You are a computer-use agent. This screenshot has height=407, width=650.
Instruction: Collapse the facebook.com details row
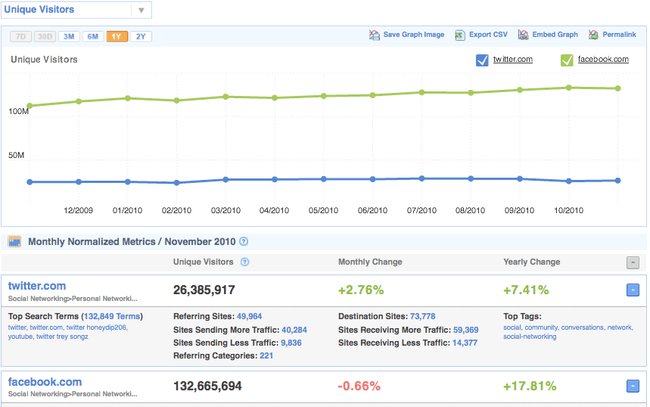pos(633,386)
